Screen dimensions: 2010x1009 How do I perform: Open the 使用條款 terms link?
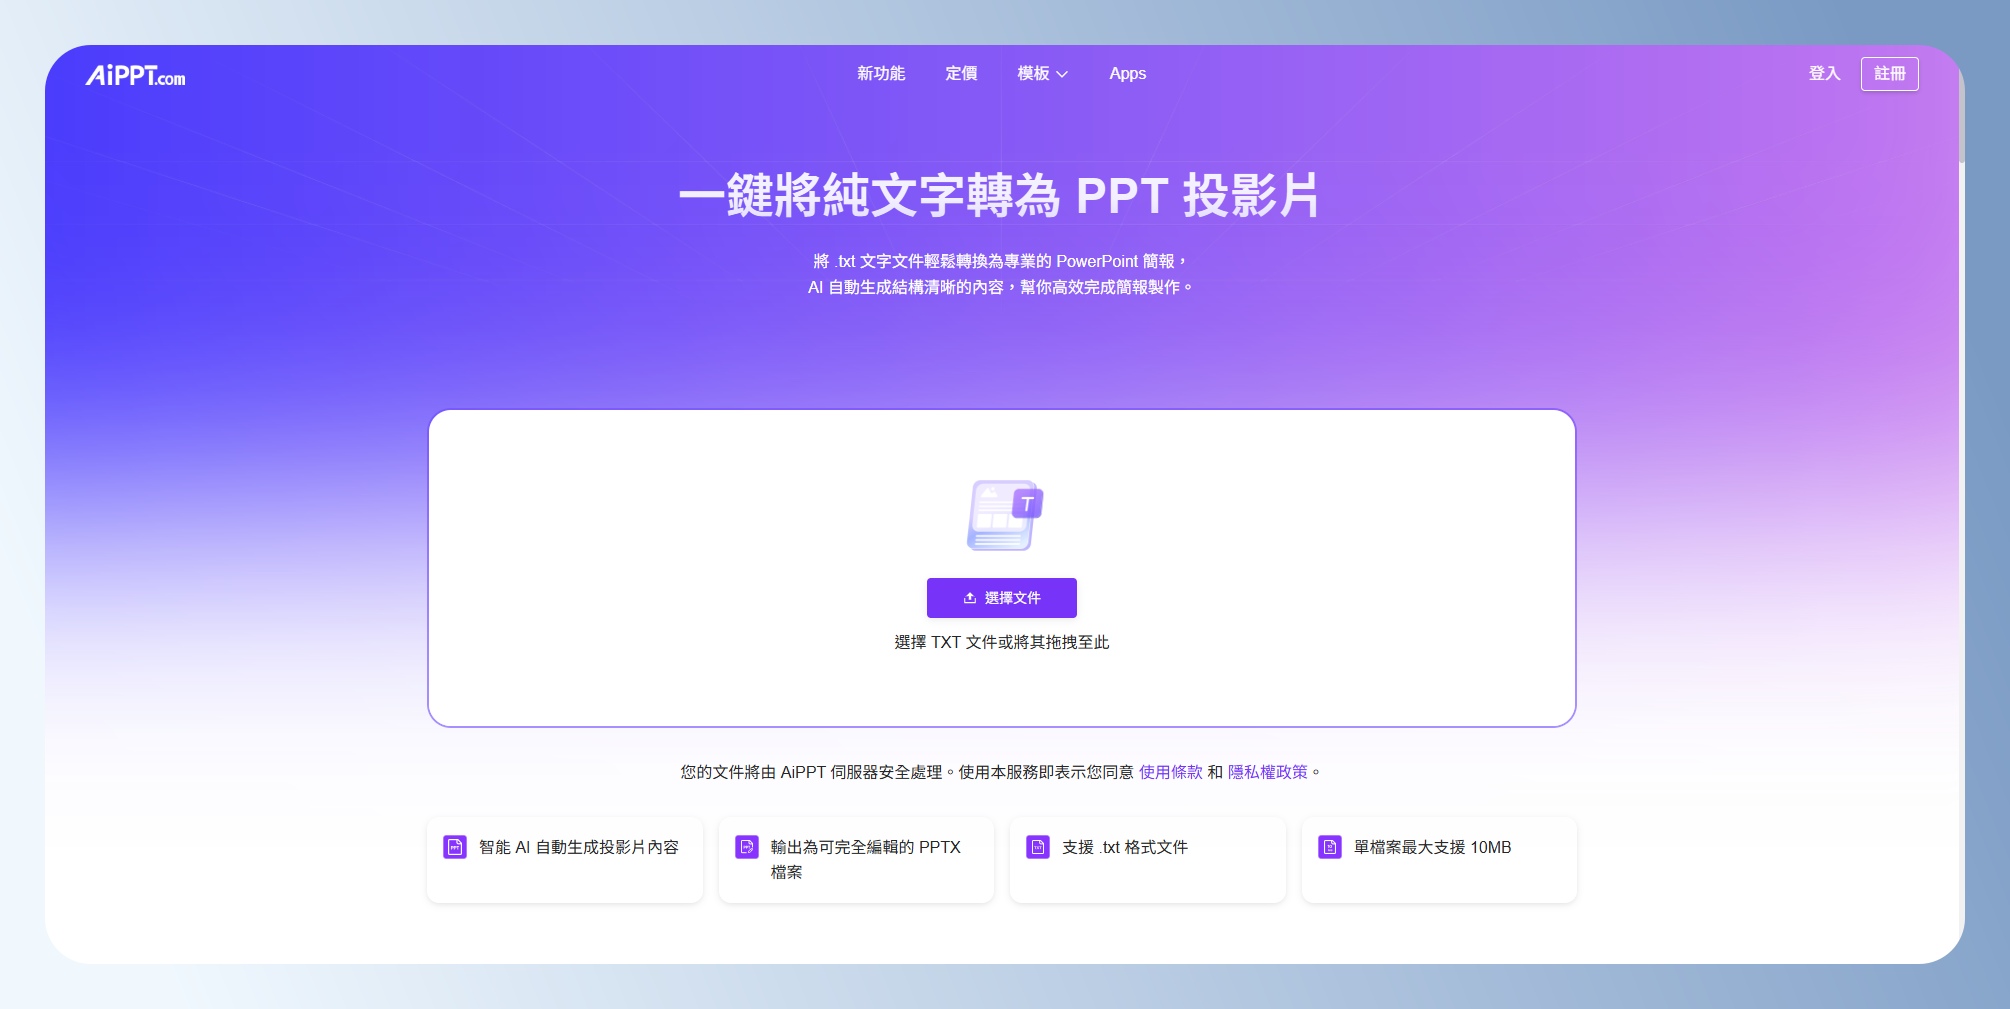tap(1170, 772)
